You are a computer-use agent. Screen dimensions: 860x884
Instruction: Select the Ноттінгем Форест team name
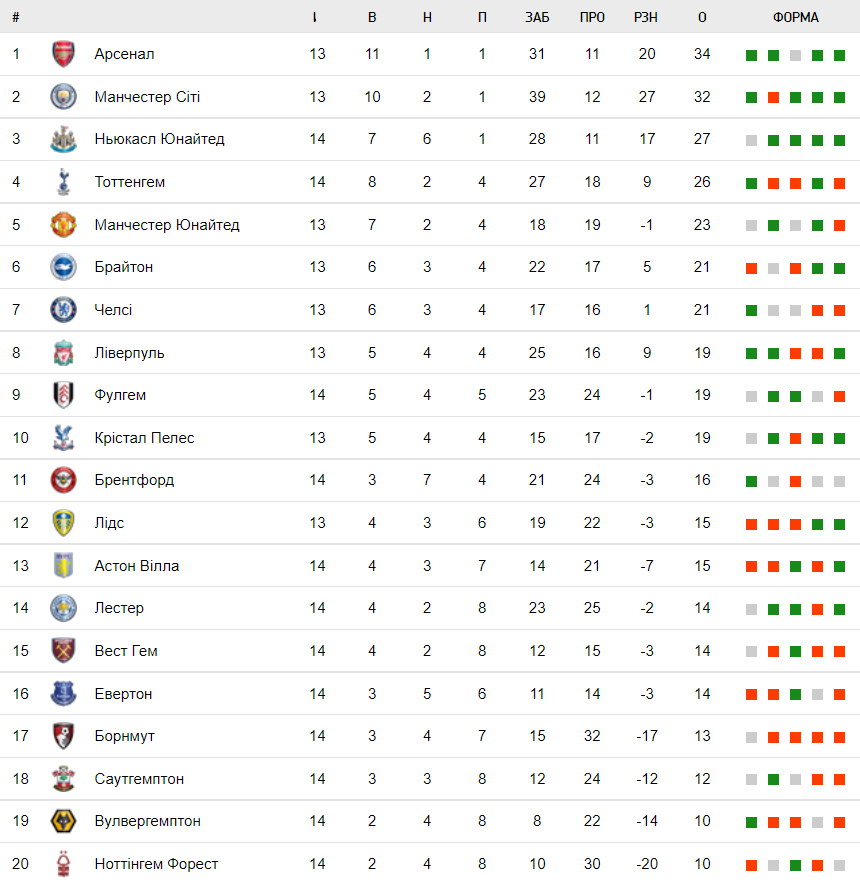[156, 864]
